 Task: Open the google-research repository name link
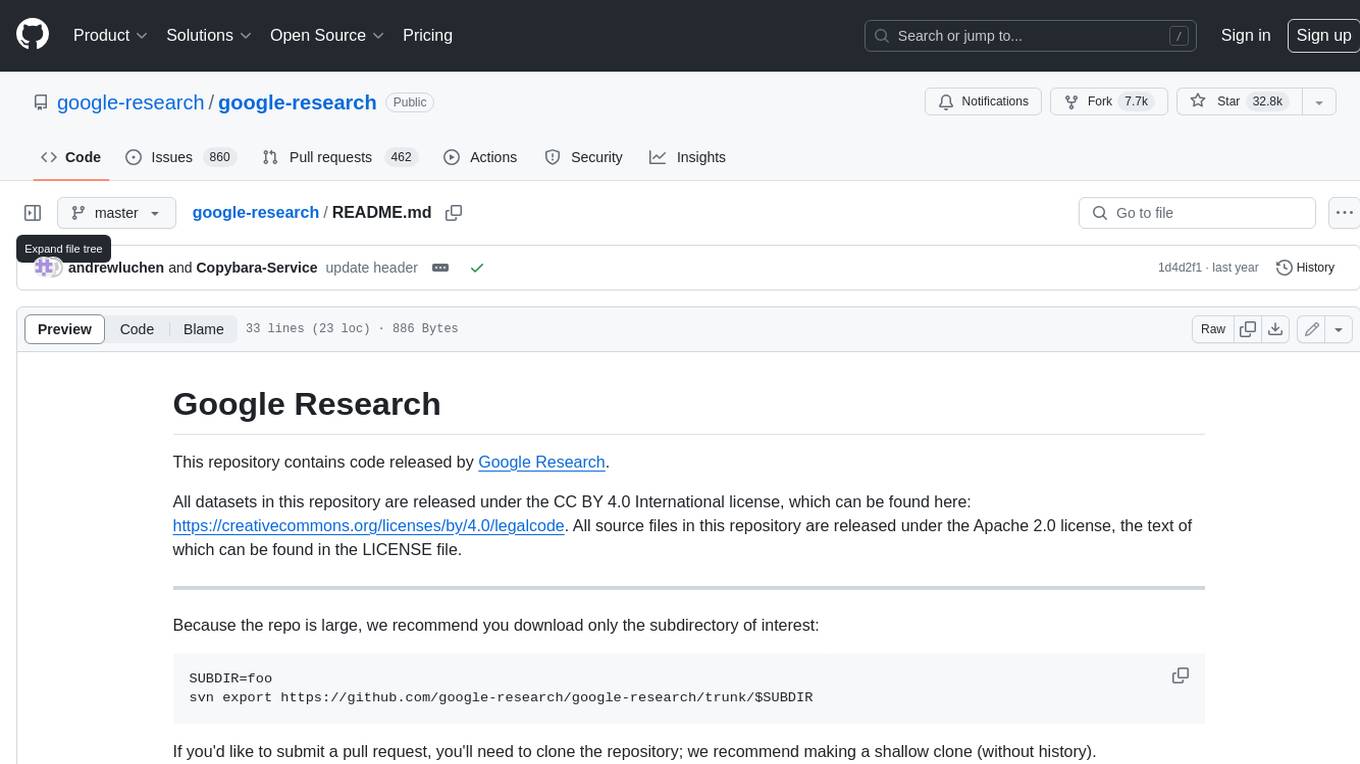pos(297,102)
